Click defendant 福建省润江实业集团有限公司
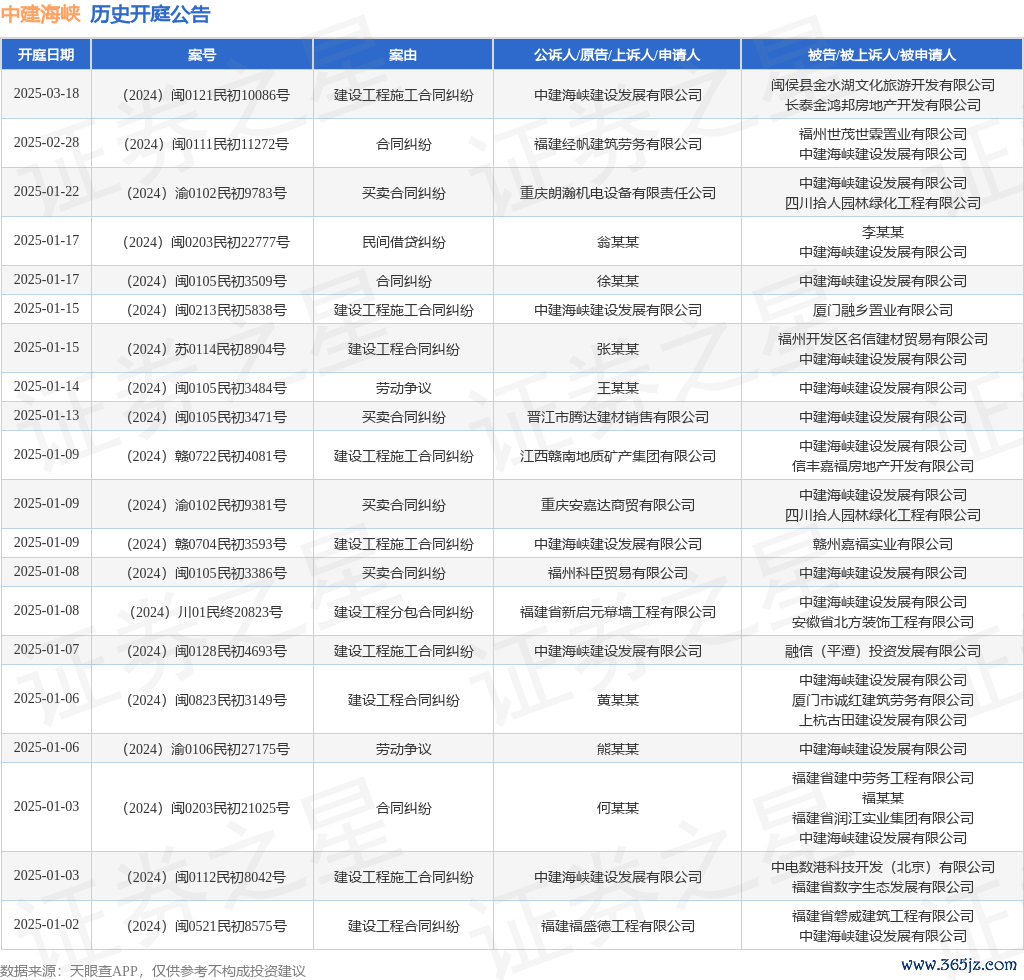1024x980 pixels. (882, 818)
